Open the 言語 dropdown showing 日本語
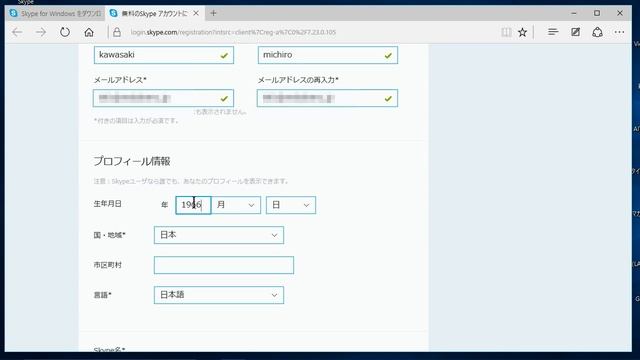Screen dimensions: 640x360 219,295
